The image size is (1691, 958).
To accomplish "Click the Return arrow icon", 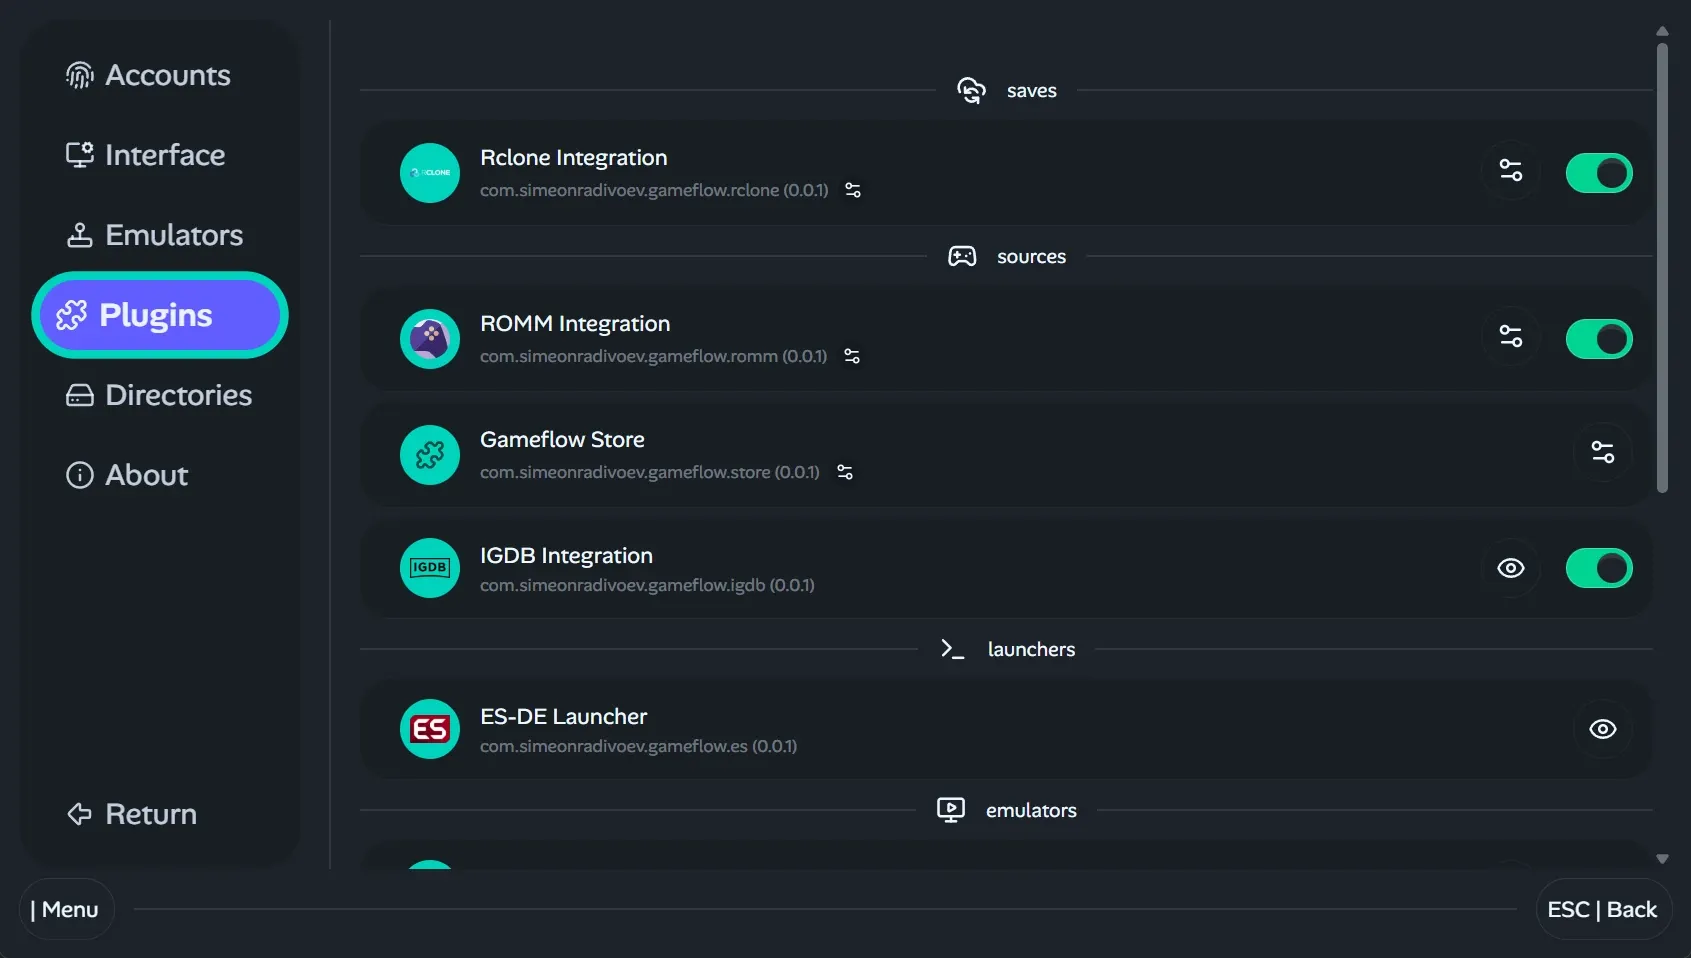I will (79, 814).
